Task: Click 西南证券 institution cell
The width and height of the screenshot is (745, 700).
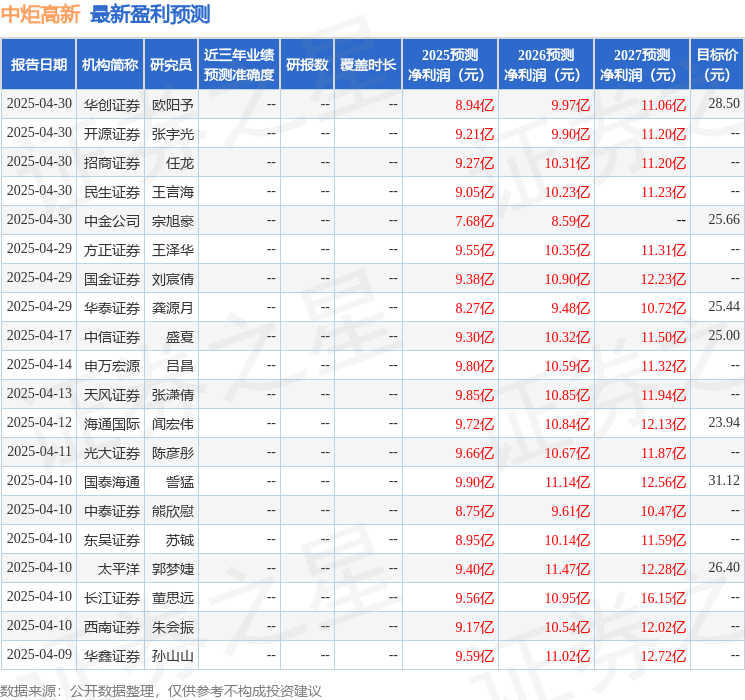Action: (x=112, y=627)
